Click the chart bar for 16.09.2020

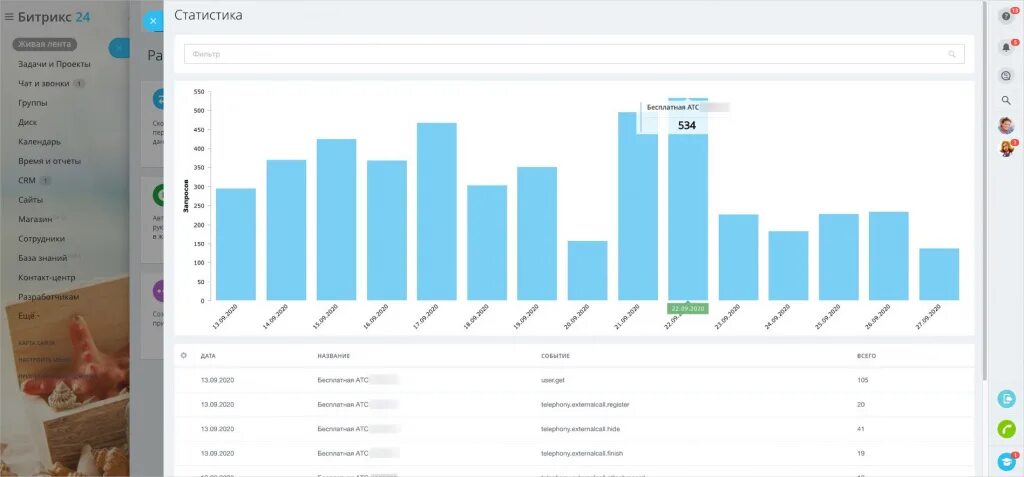(x=387, y=231)
